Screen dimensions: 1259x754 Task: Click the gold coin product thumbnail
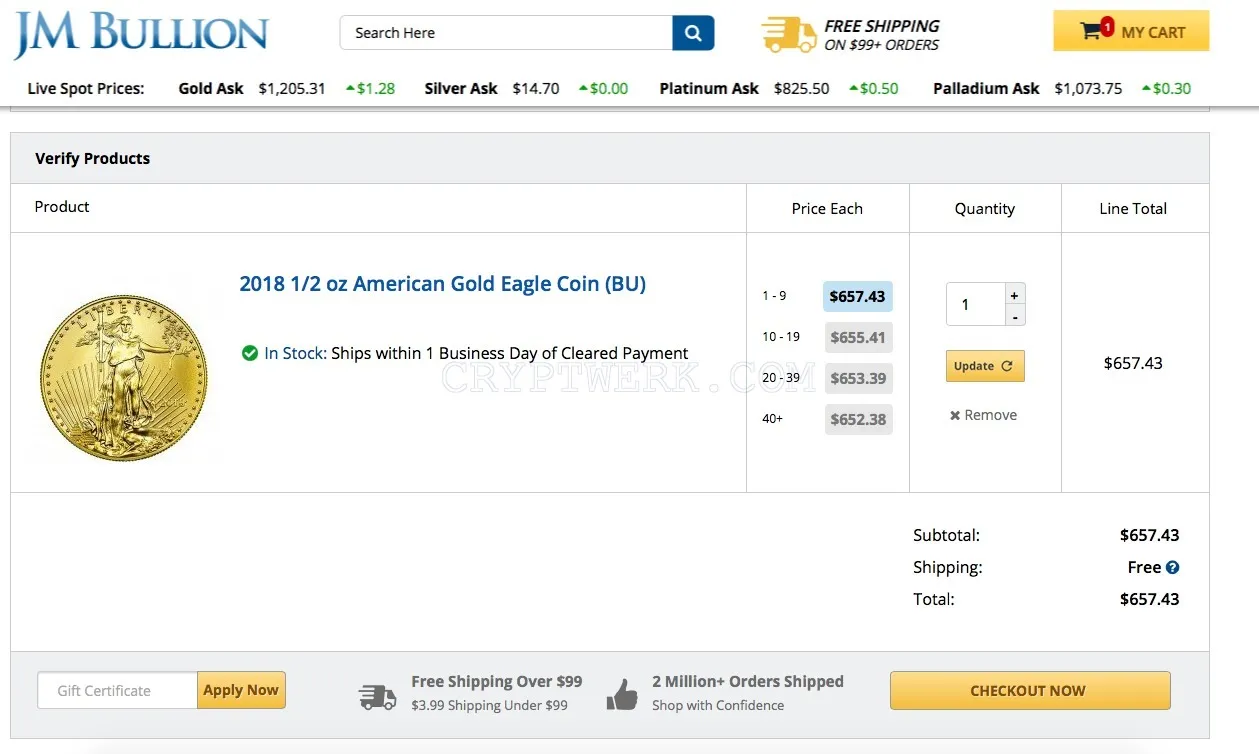point(124,378)
